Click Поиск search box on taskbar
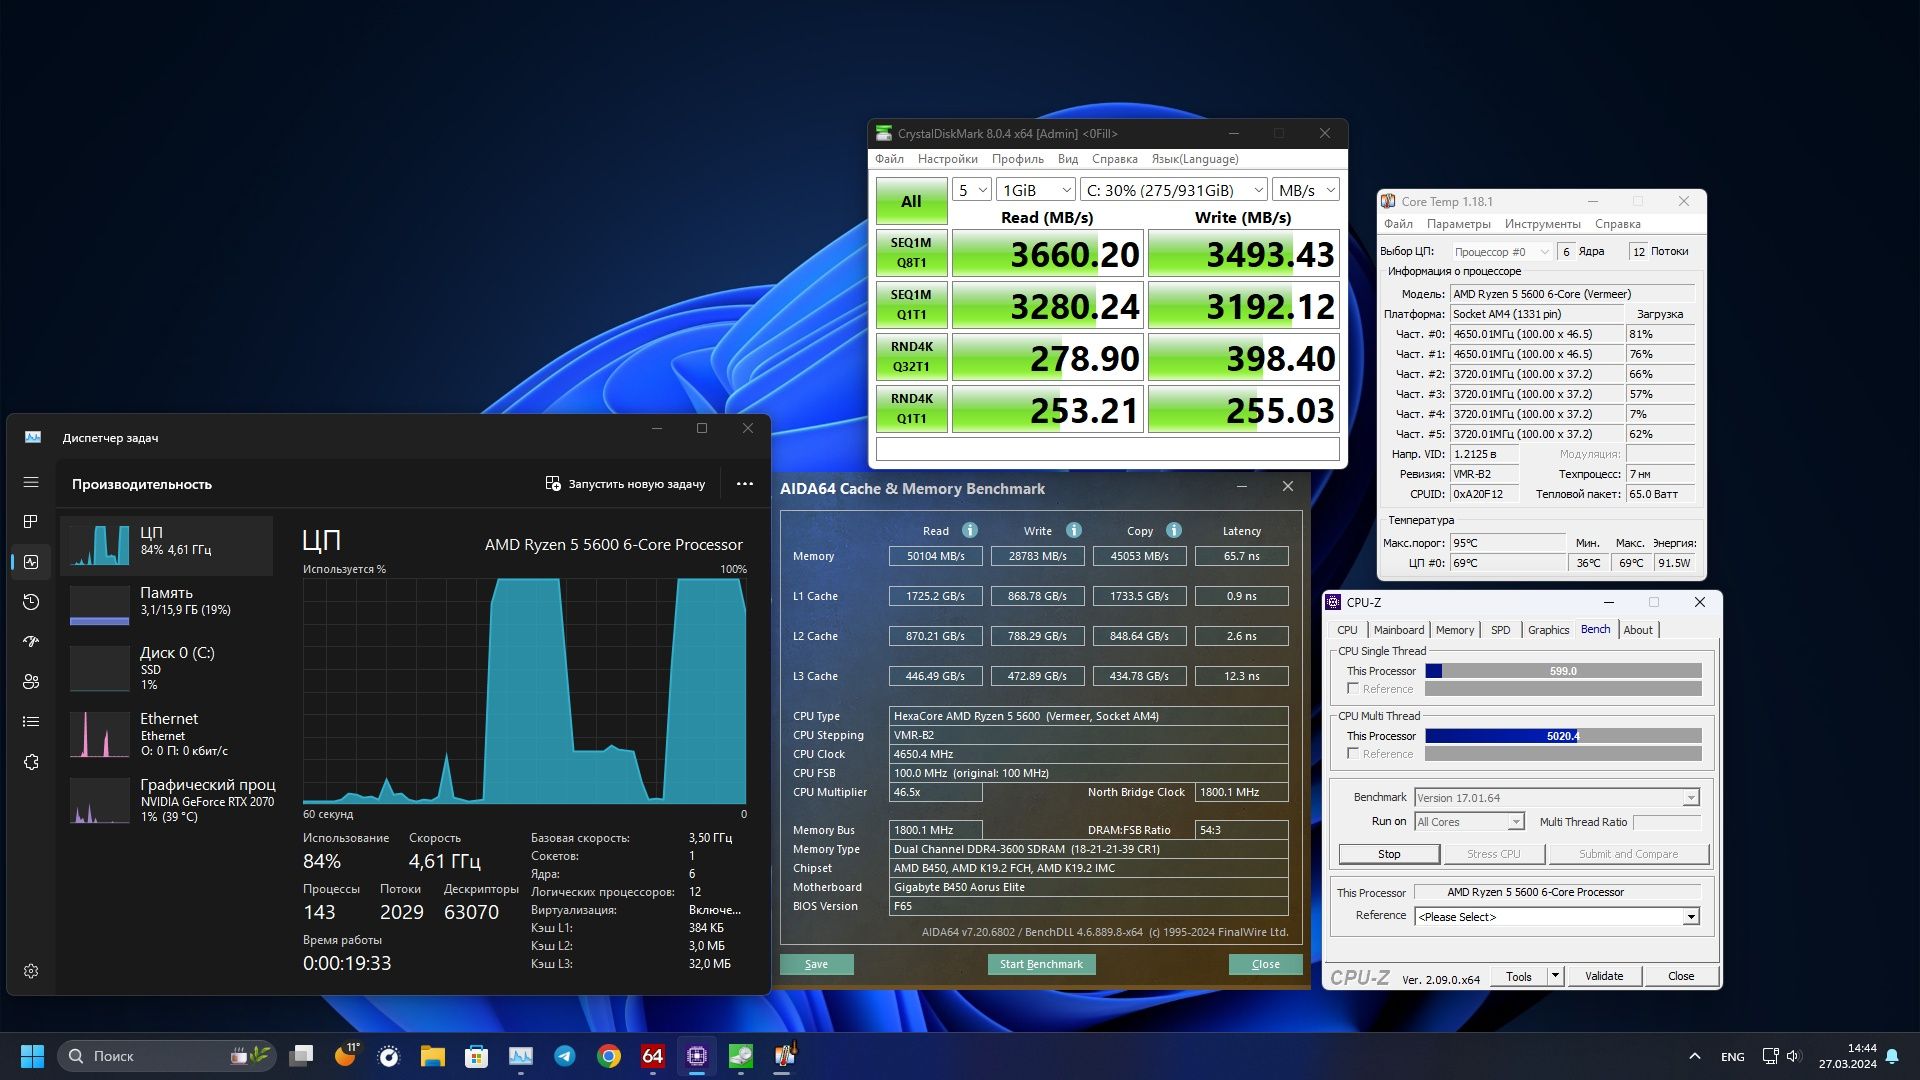The image size is (1920, 1080). coord(166,1056)
